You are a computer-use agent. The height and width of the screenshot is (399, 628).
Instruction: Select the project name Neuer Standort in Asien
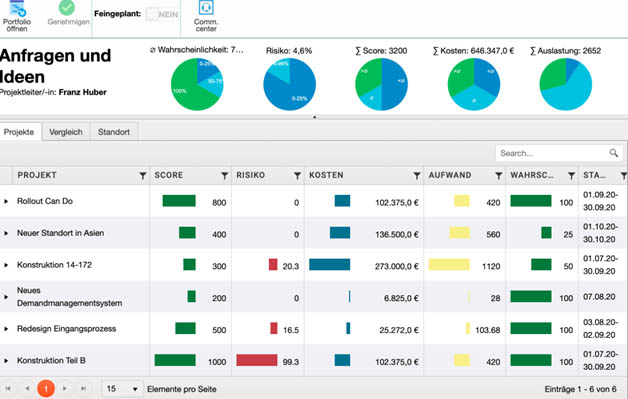click(60, 233)
